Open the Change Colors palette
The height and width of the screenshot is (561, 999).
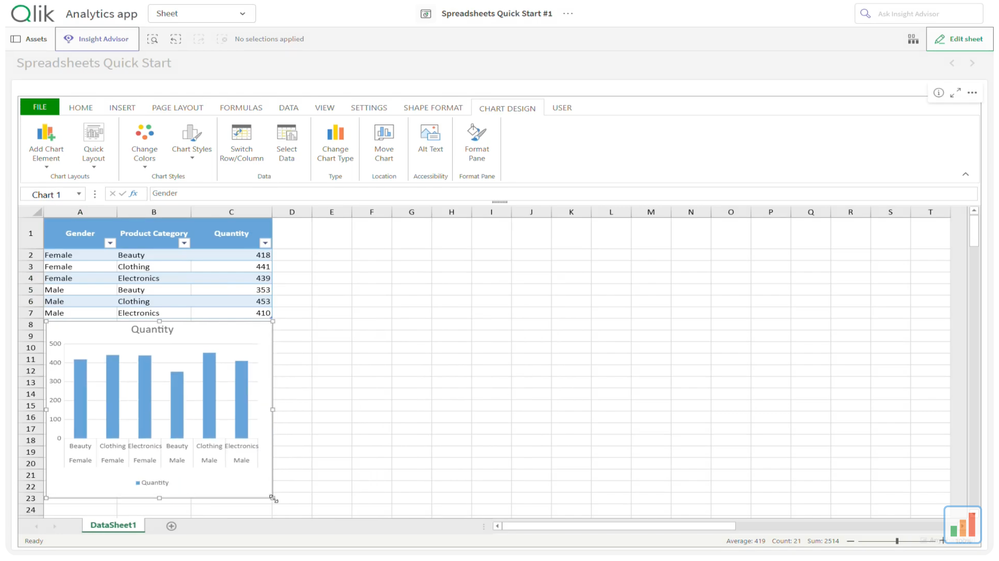145,146
